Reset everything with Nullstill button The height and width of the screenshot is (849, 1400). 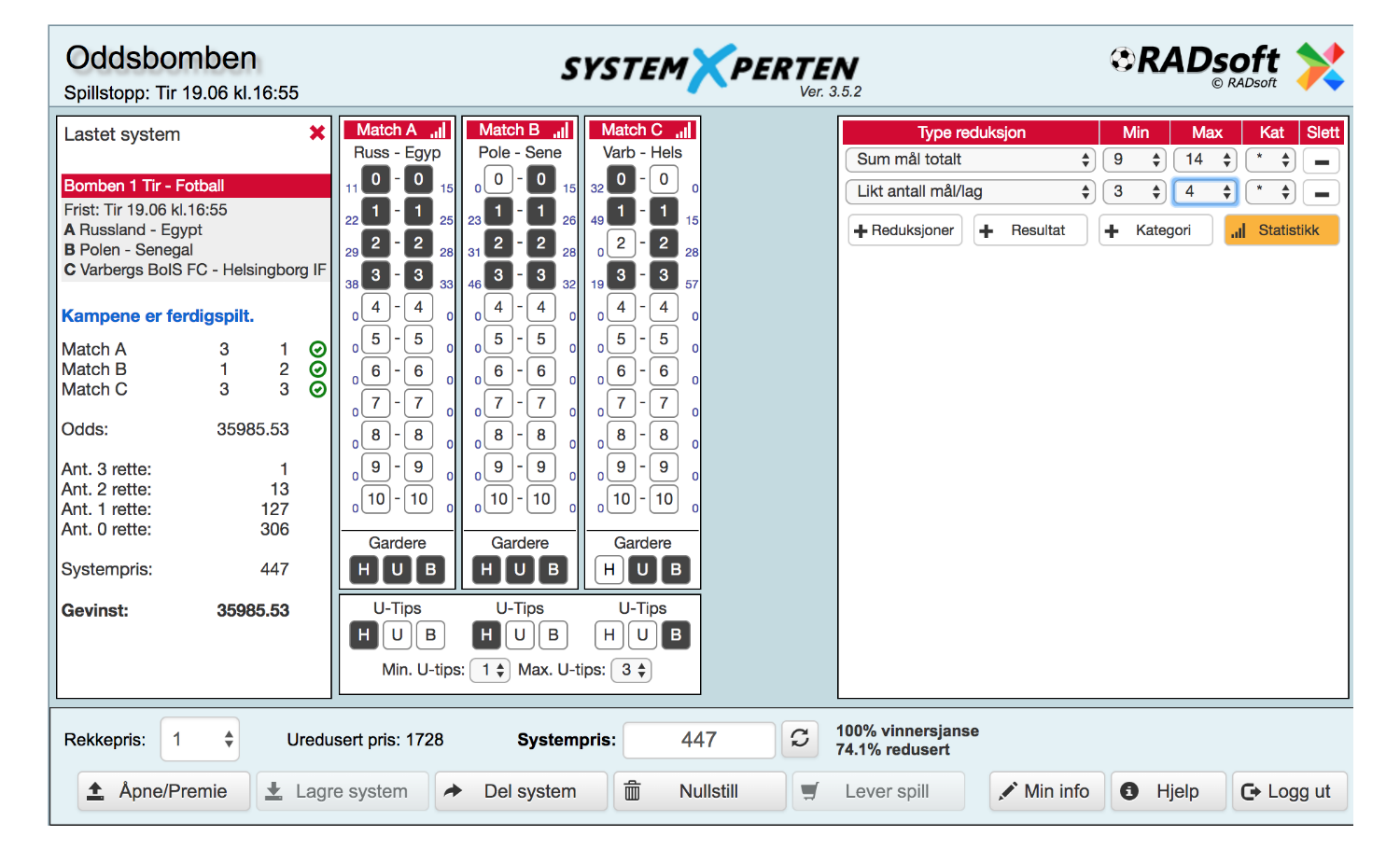(x=700, y=791)
